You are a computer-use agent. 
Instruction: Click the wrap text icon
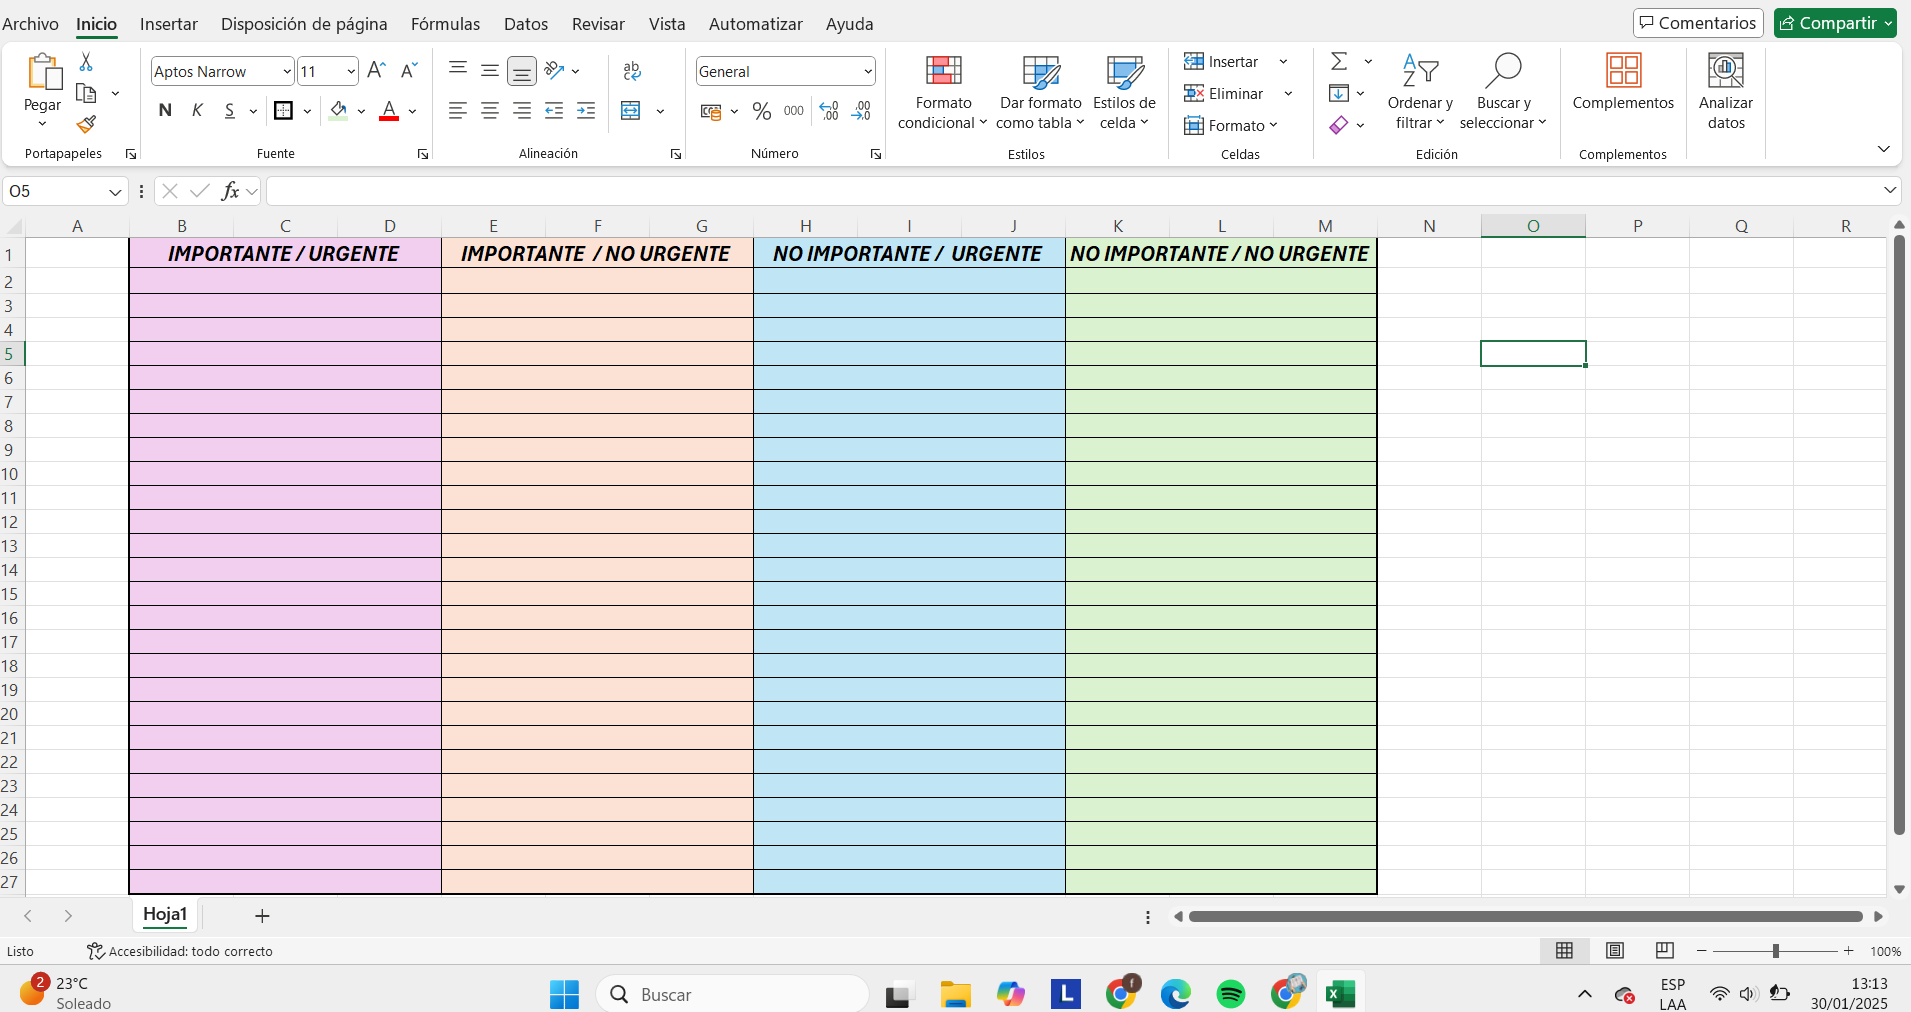(x=632, y=70)
